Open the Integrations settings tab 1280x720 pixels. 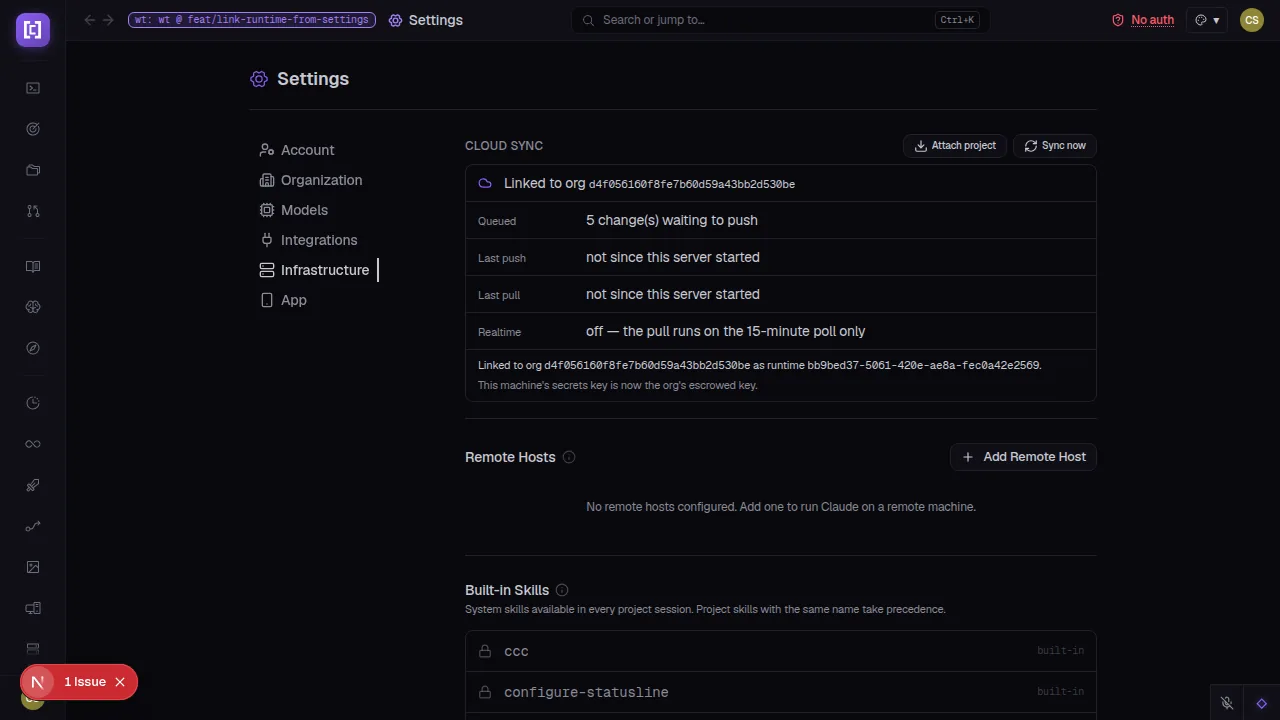(308, 240)
